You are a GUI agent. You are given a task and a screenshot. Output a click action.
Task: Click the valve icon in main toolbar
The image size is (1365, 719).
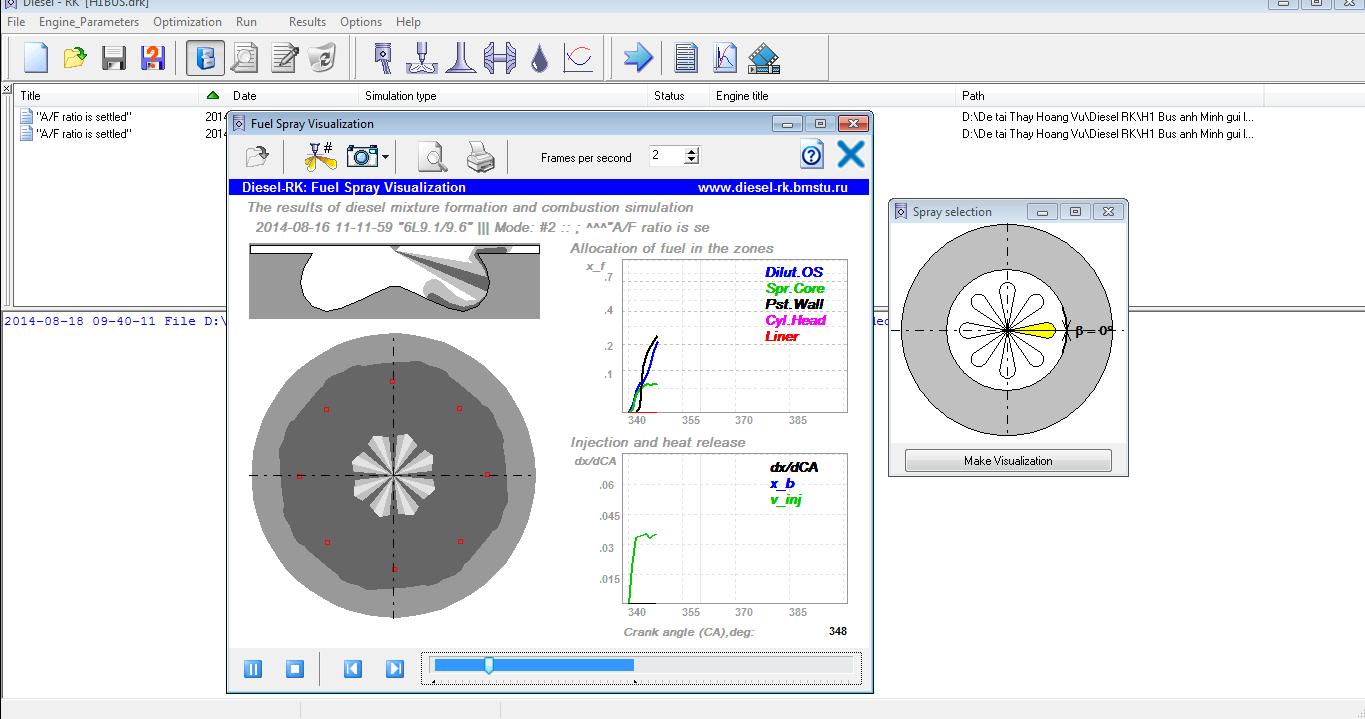click(460, 58)
